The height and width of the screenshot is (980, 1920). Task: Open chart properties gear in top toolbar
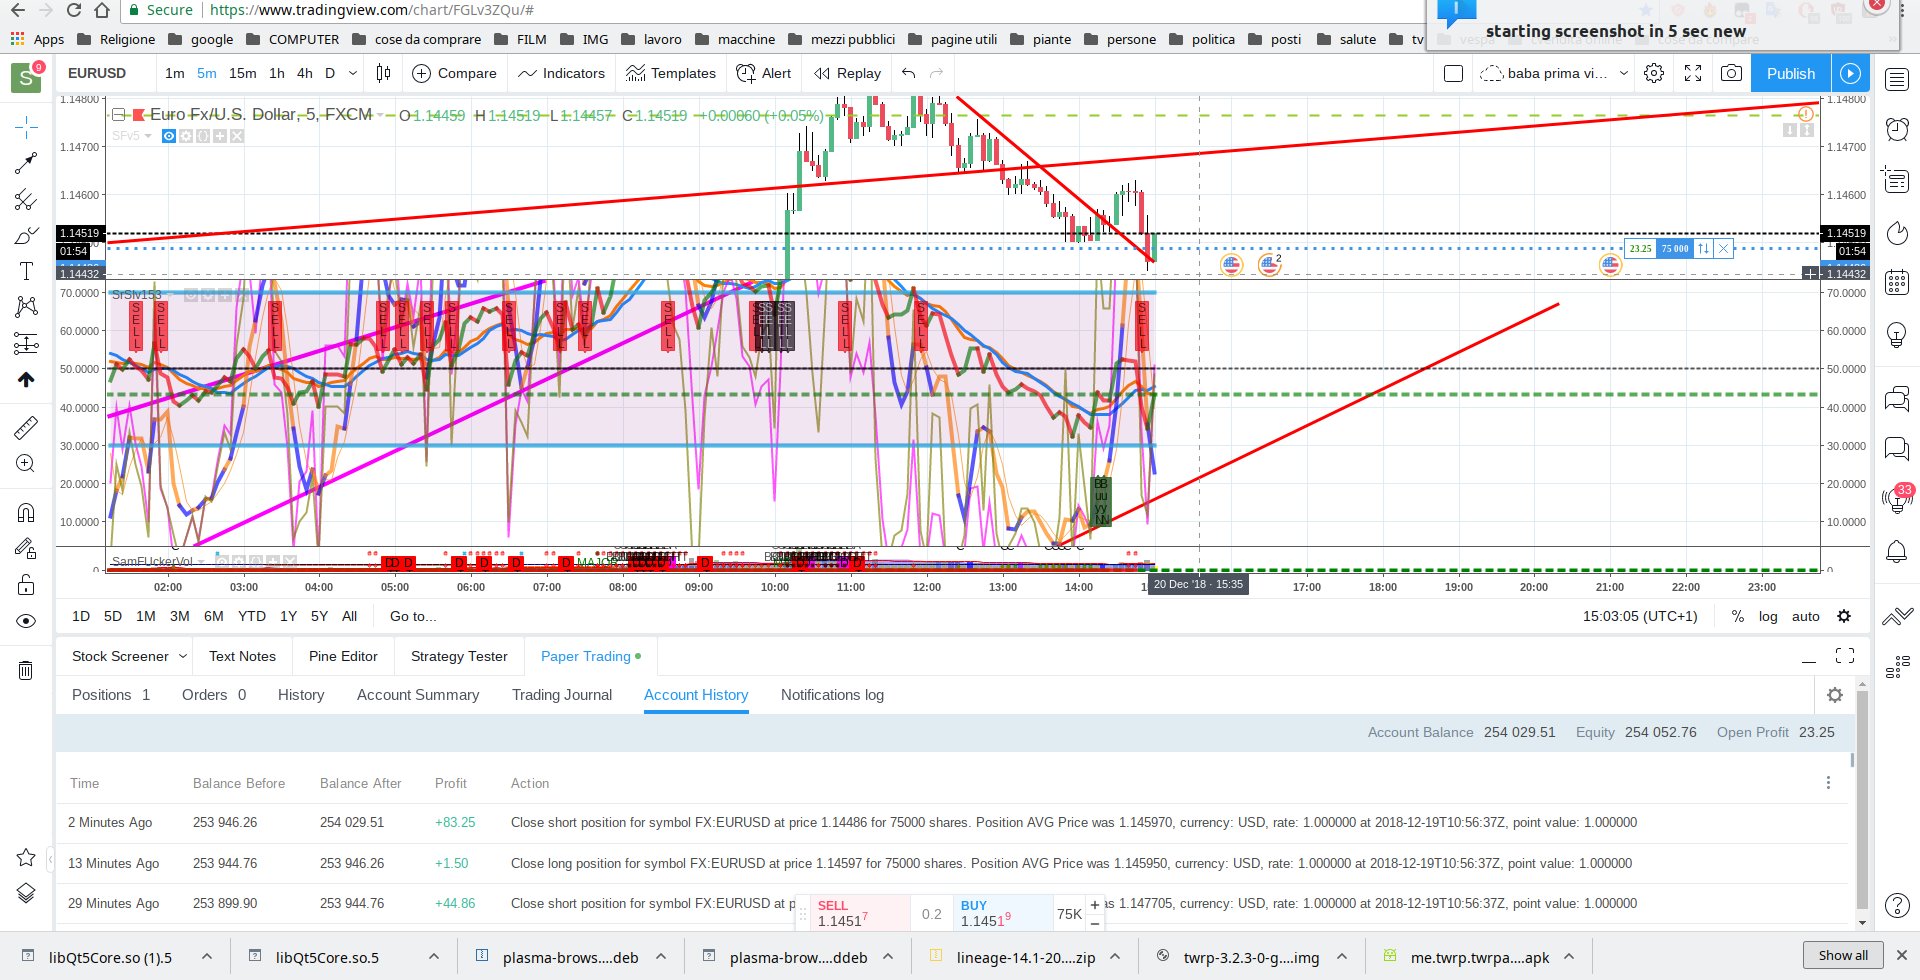(1654, 73)
